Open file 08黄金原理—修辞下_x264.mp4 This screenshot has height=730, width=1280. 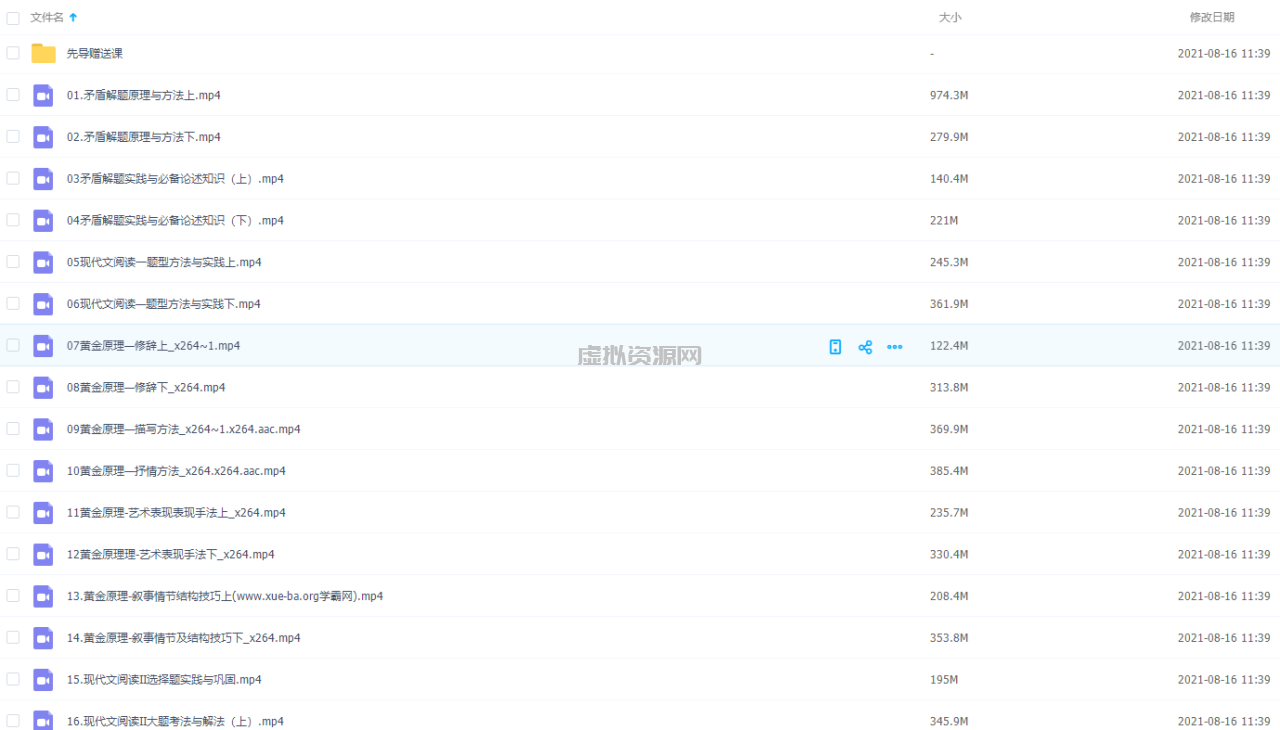146,387
